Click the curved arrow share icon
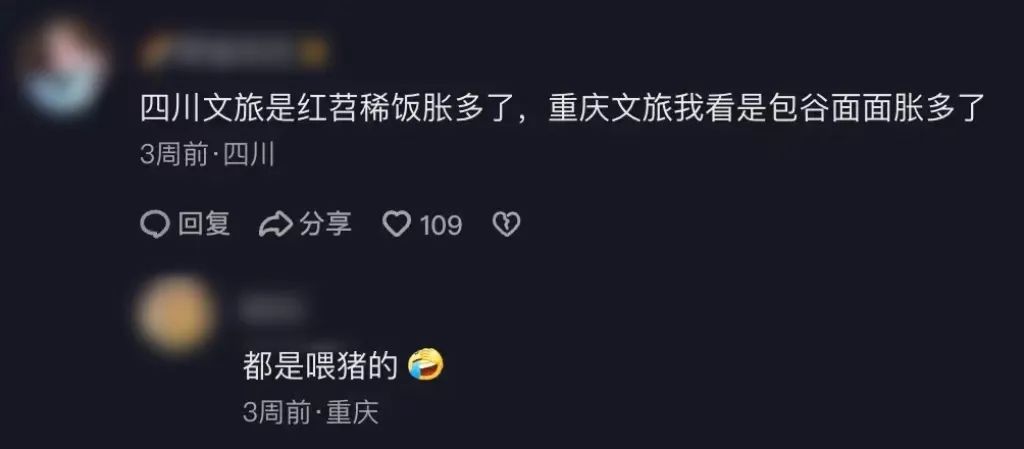The height and width of the screenshot is (449, 1024). [x=275, y=224]
